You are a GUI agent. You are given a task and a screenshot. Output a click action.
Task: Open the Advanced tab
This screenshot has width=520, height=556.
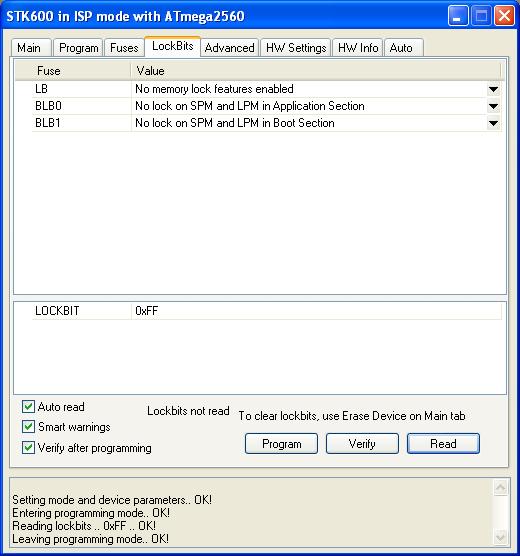(x=229, y=48)
